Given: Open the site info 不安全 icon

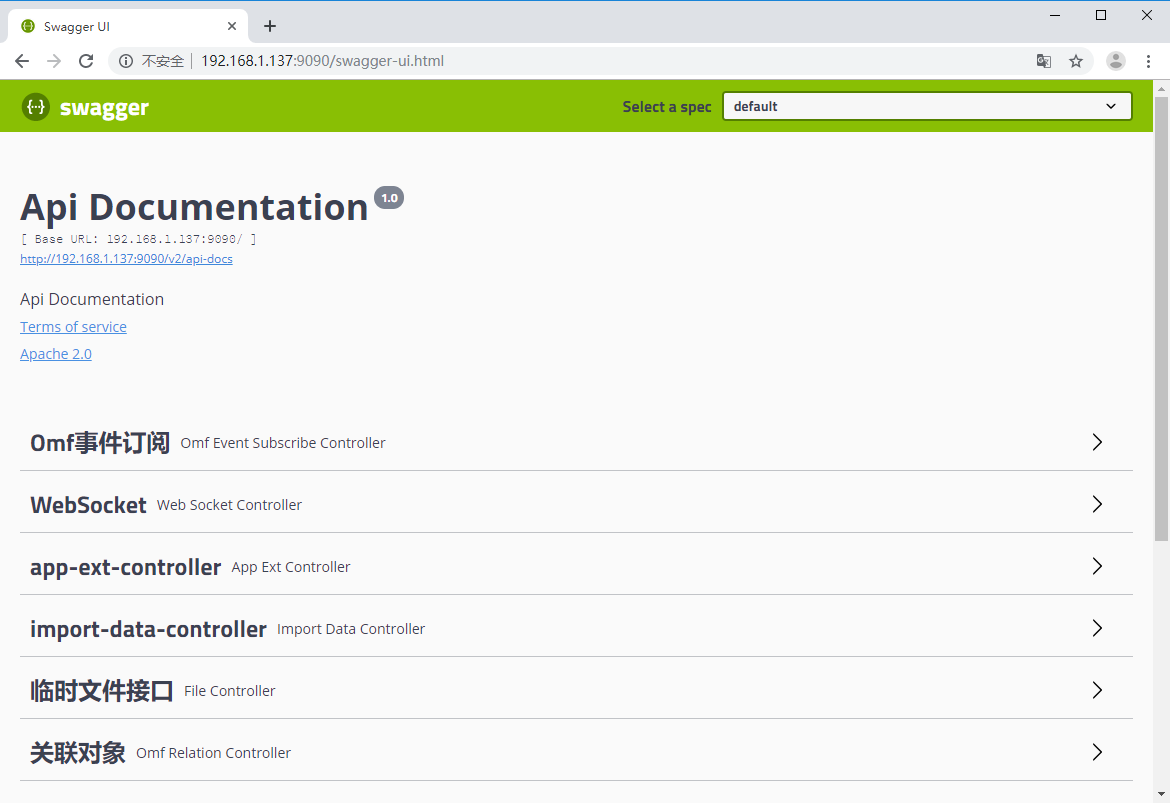Looking at the screenshot, I should [x=126, y=61].
